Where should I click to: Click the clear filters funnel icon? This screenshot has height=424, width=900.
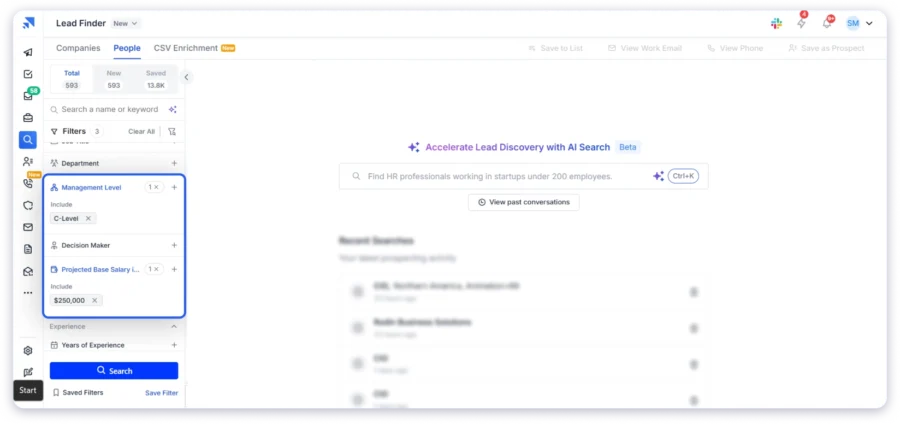(x=172, y=131)
